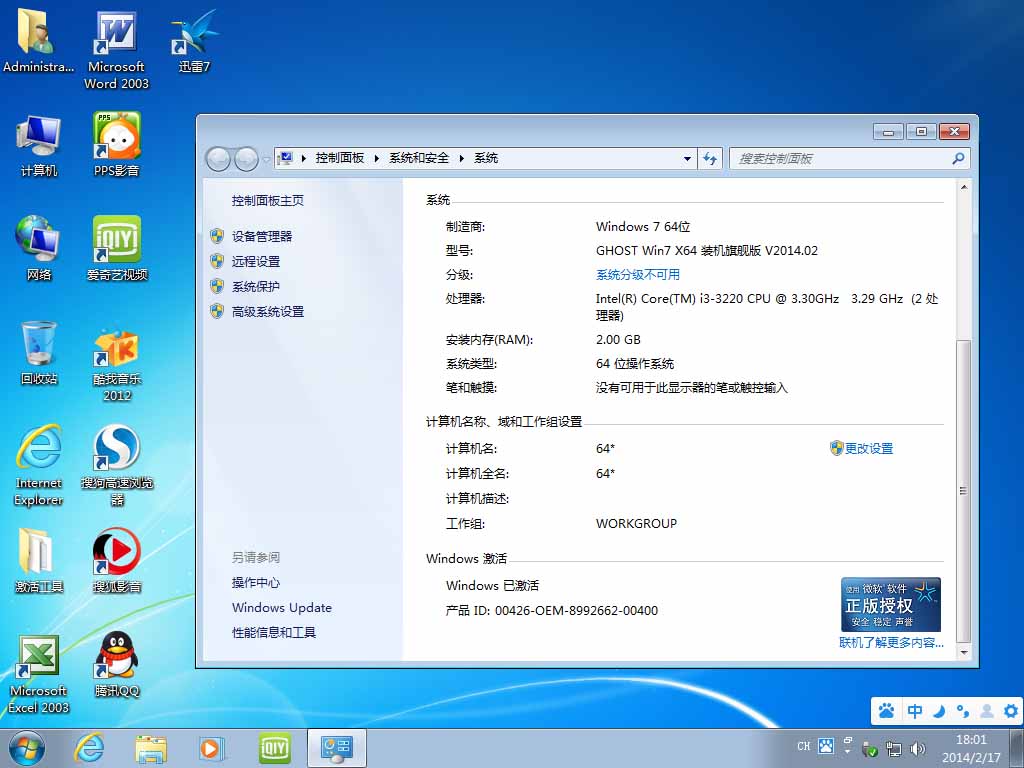Click the refresh button beside address bar
The image size is (1024, 768).
[710, 158]
